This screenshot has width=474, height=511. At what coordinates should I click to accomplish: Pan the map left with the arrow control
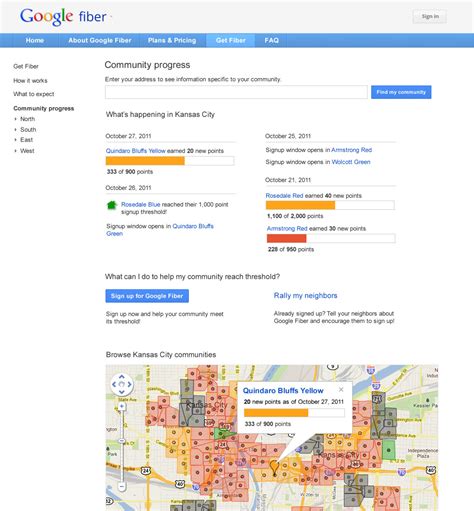[114, 384]
